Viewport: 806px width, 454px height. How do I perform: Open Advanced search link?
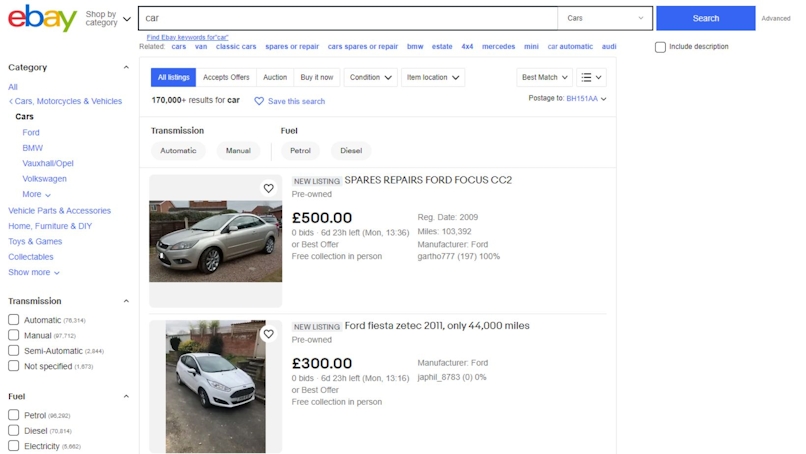coord(776,19)
